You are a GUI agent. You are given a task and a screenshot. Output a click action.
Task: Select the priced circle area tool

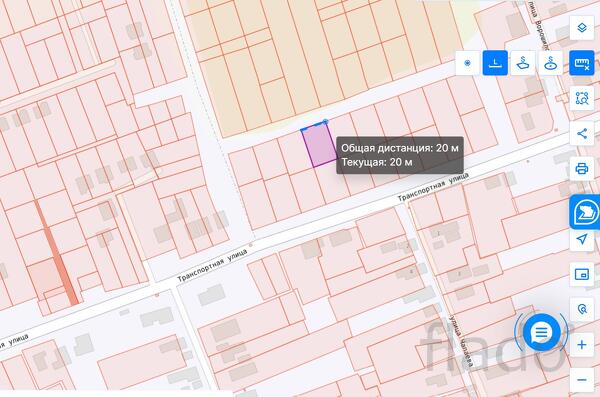coord(550,63)
